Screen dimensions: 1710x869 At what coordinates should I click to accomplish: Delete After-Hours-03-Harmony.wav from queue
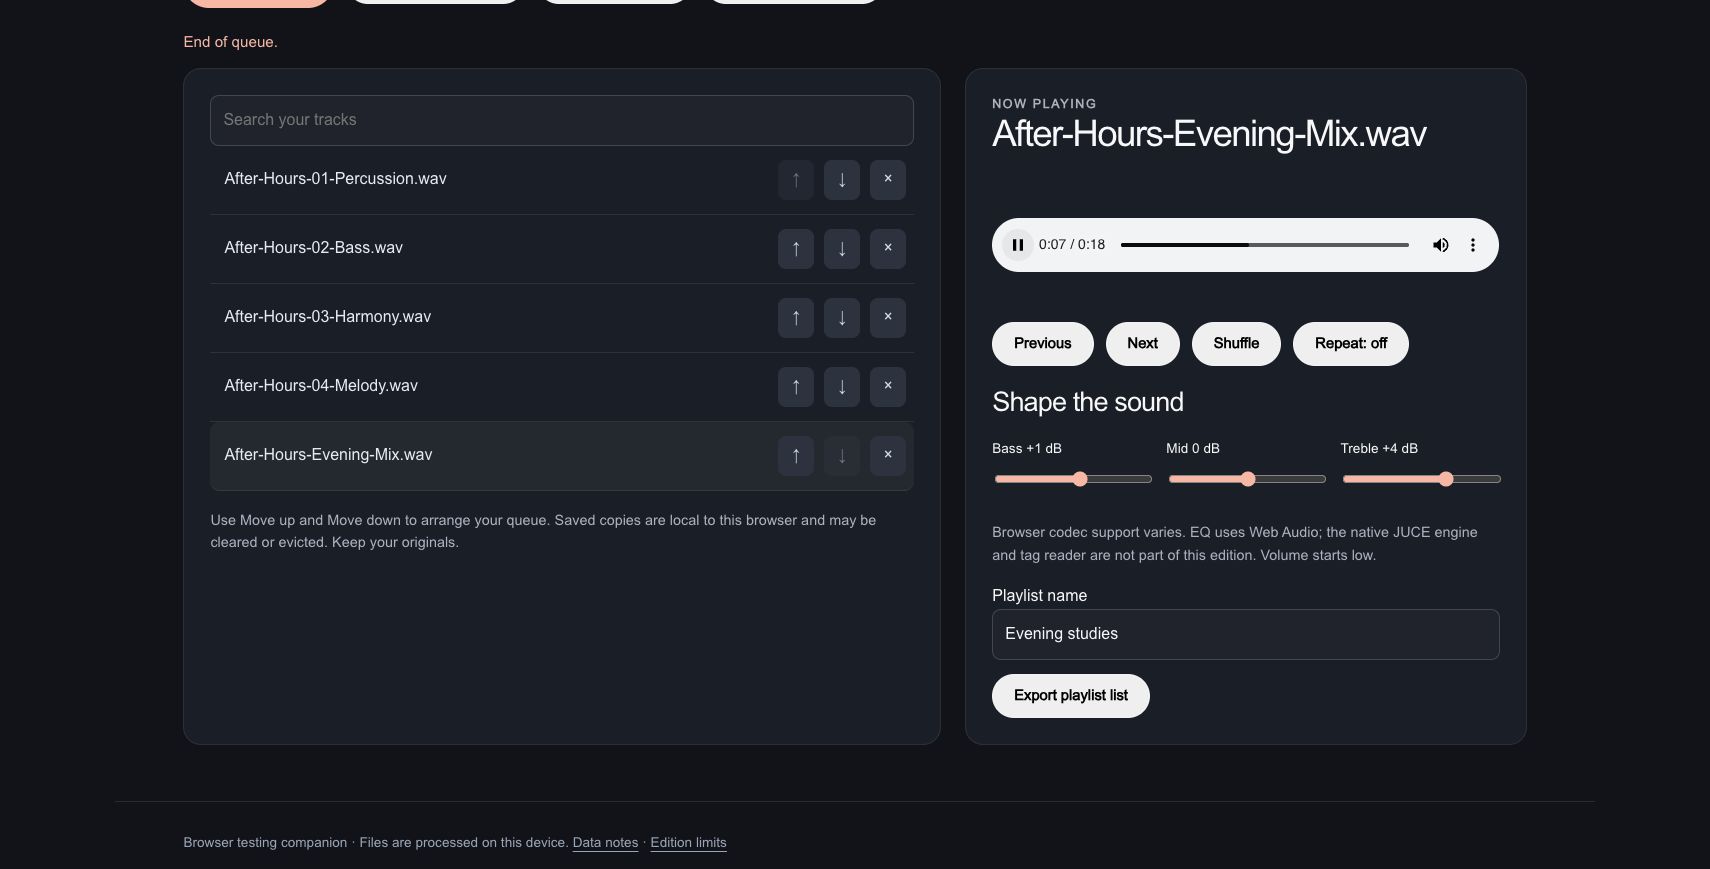pyautogui.click(x=888, y=318)
